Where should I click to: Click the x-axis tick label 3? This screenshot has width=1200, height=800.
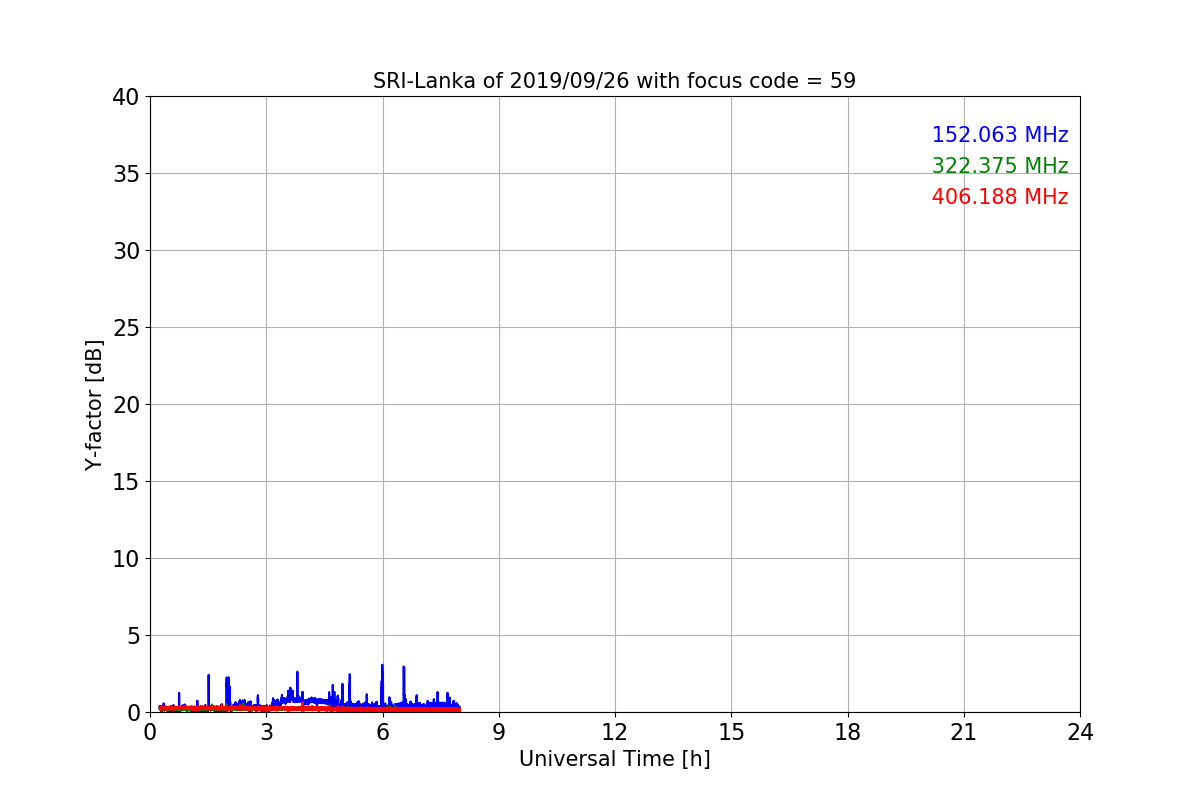tap(266, 732)
